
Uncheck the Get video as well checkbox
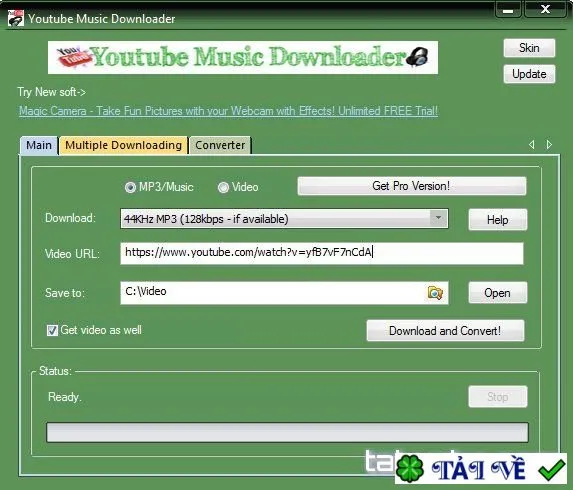[52, 330]
